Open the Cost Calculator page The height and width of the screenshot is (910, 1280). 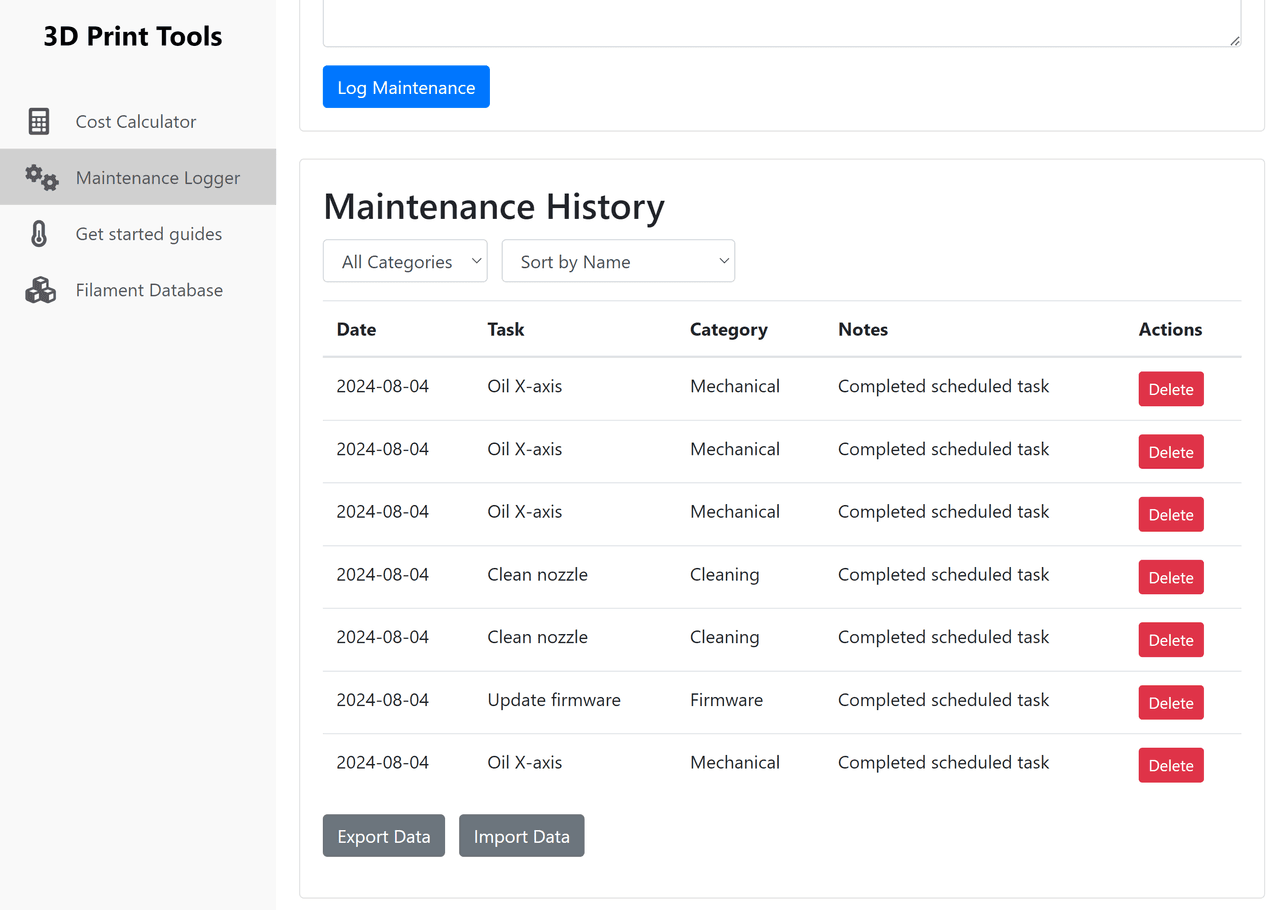(136, 122)
